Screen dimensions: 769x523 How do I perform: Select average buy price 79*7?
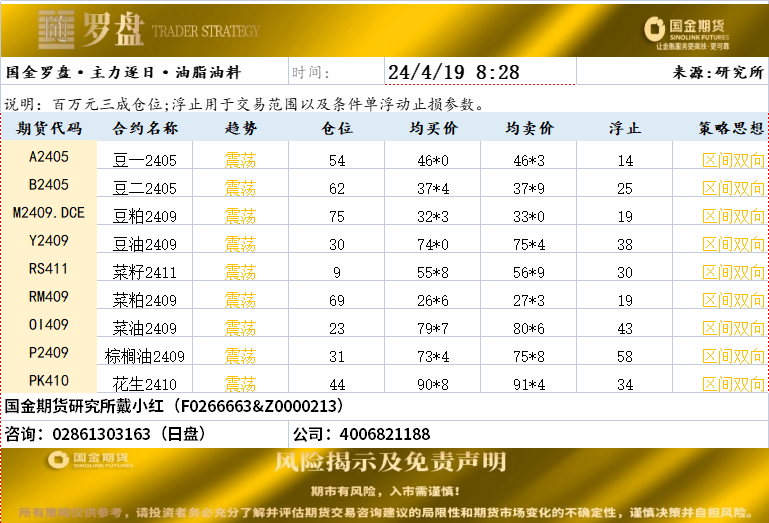click(x=433, y=329)
